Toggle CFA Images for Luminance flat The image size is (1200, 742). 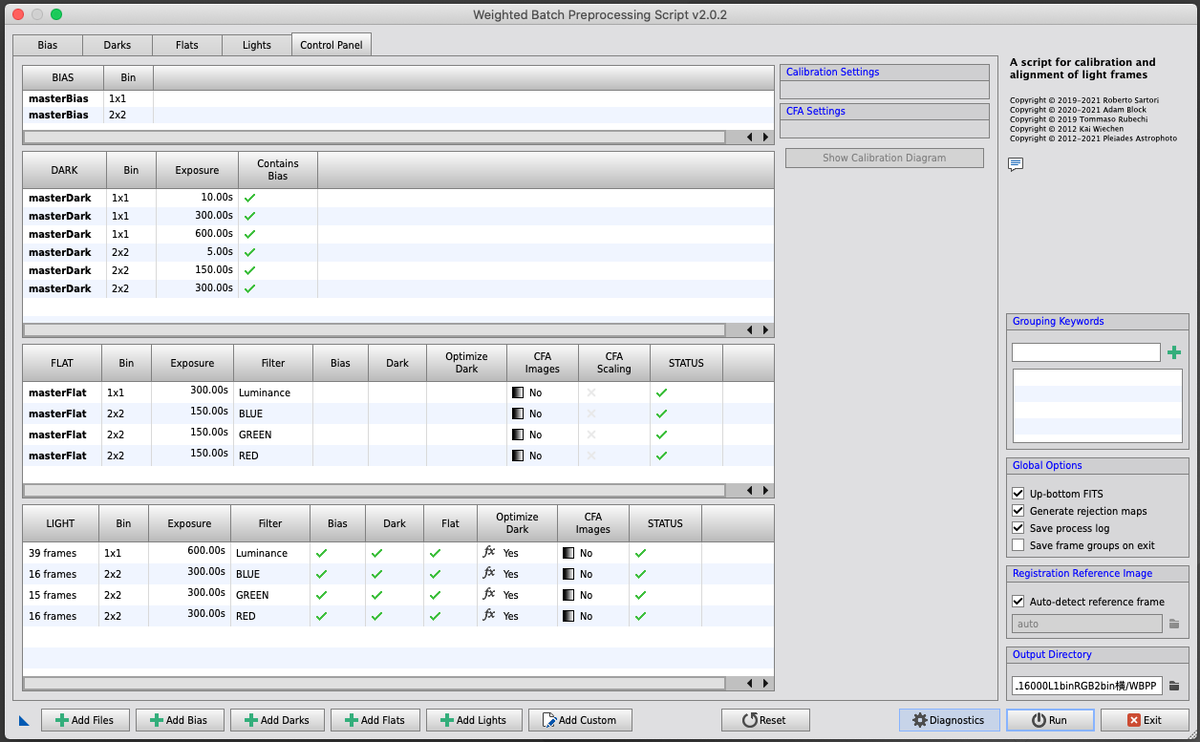point(517,393)
